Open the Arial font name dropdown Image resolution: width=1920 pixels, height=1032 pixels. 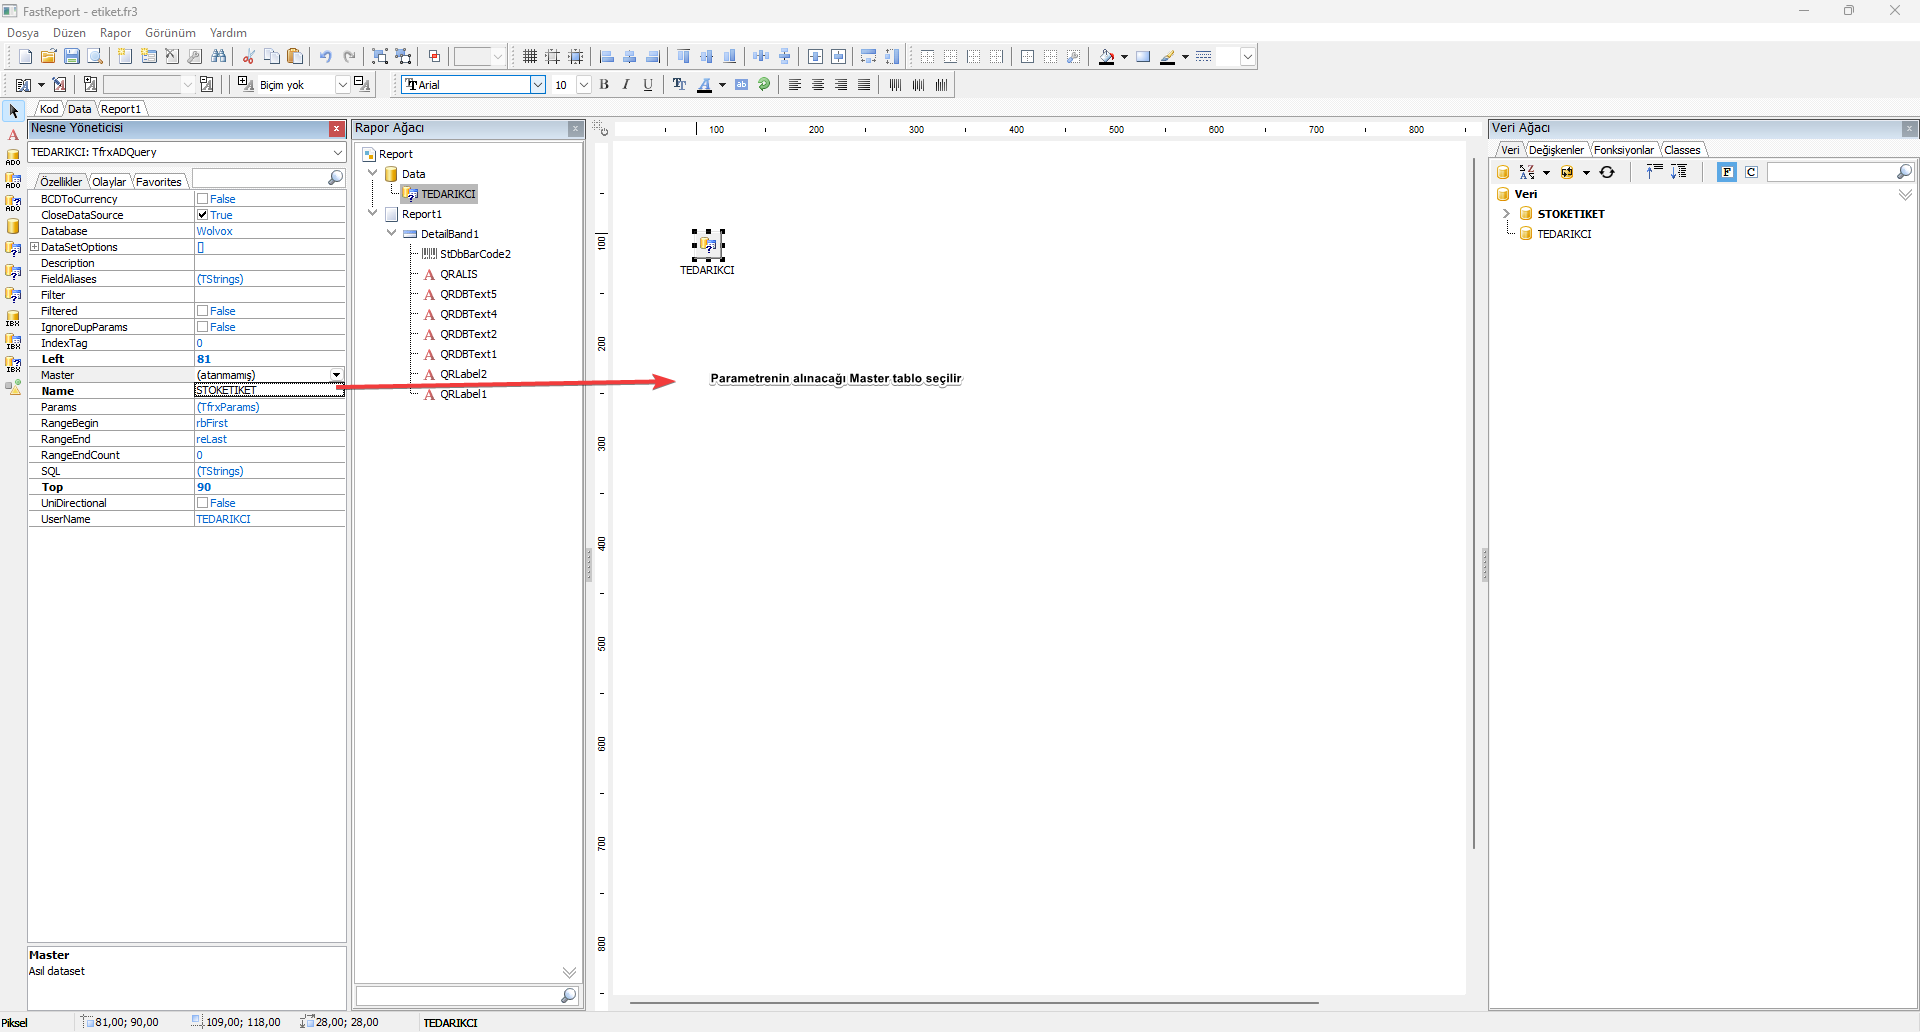click(538, 85)
